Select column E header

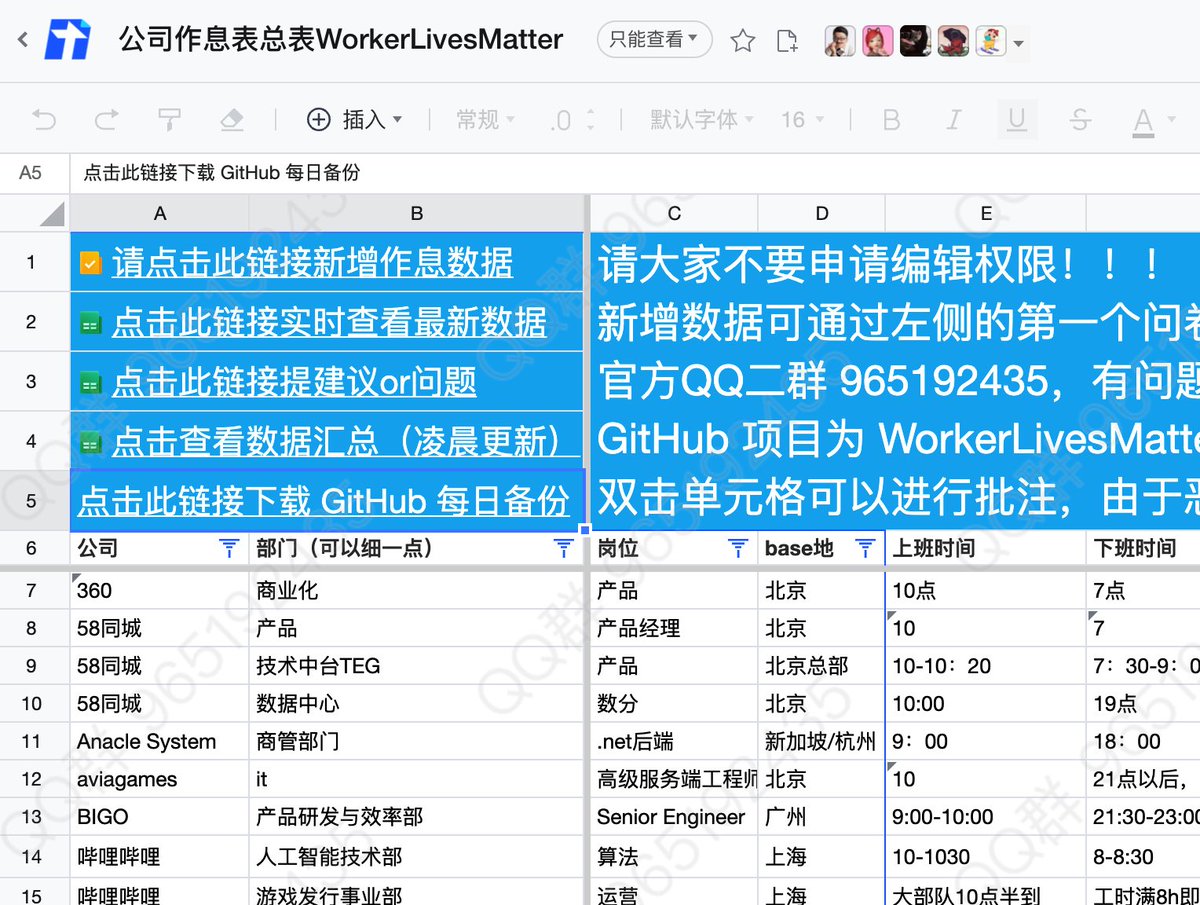(986, 213)
